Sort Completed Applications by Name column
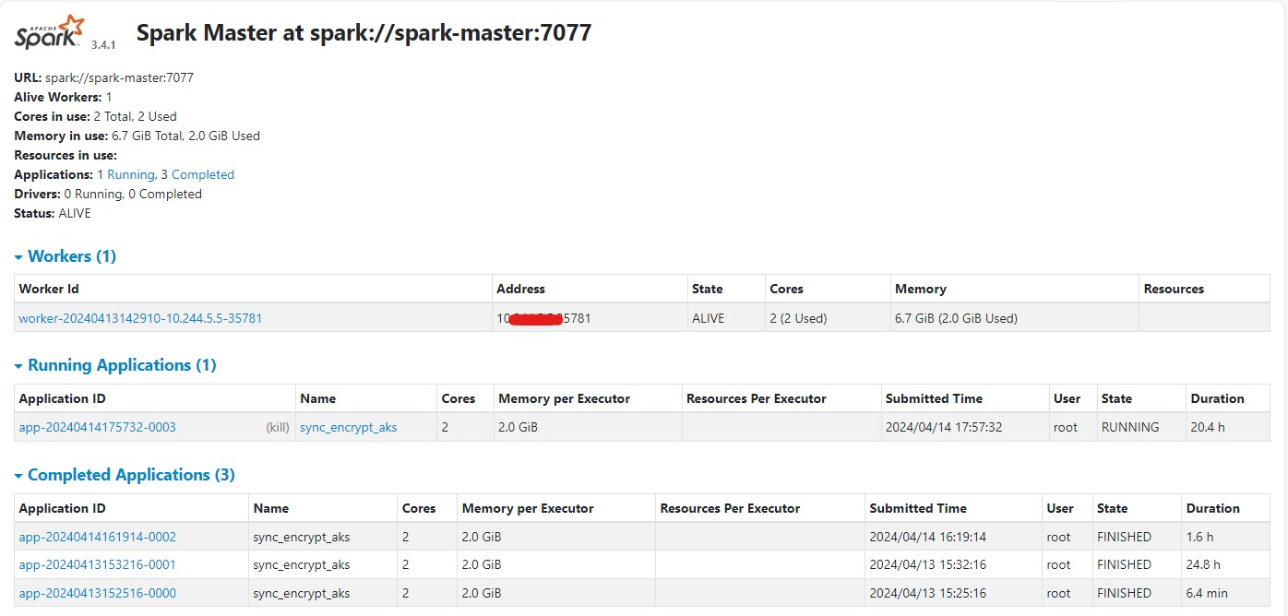This screenshot has width=1288, height=616. click(271, 508)
